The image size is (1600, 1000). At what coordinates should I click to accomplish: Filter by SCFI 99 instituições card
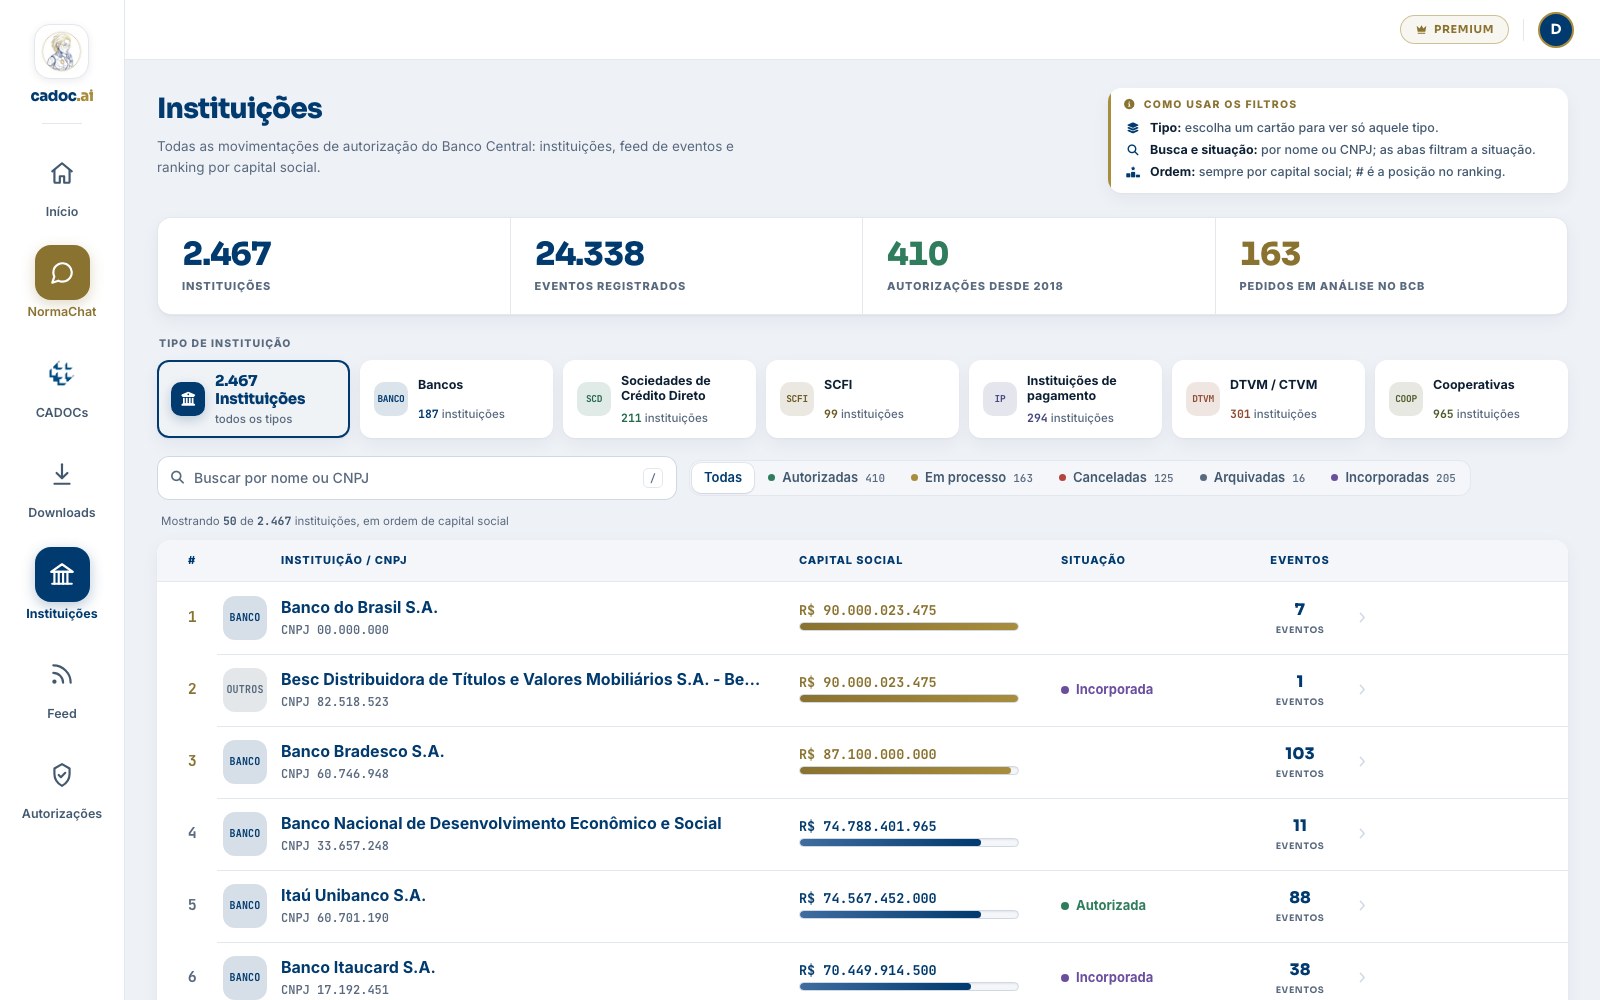click(862, 399)
